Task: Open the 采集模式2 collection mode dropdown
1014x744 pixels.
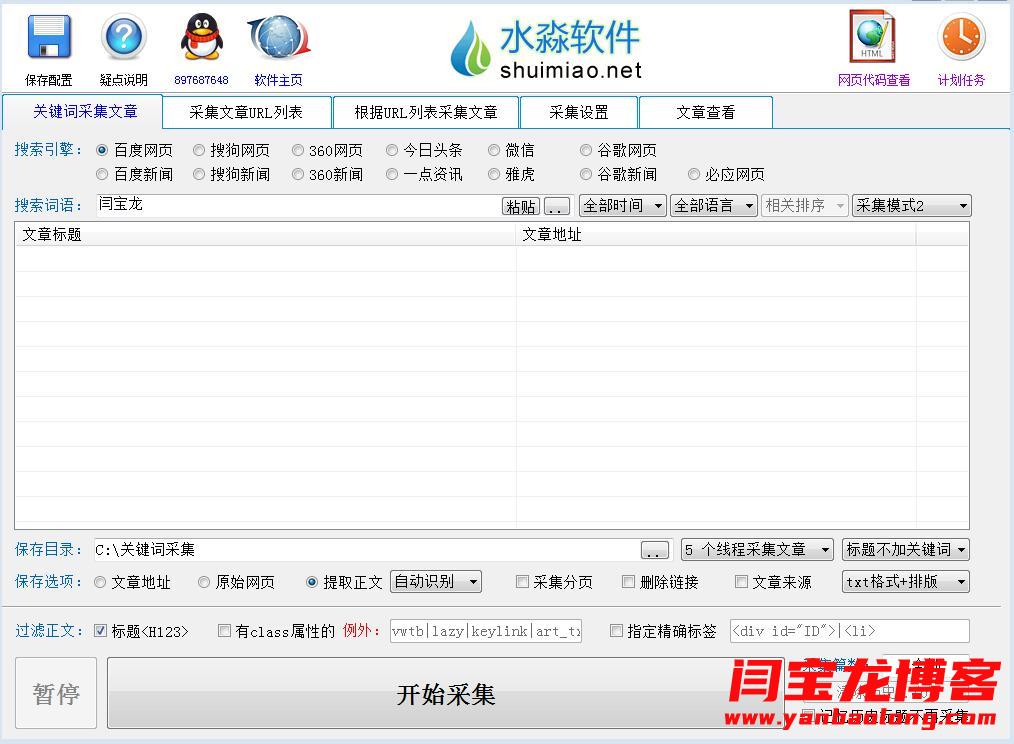Action: (910, 205)
